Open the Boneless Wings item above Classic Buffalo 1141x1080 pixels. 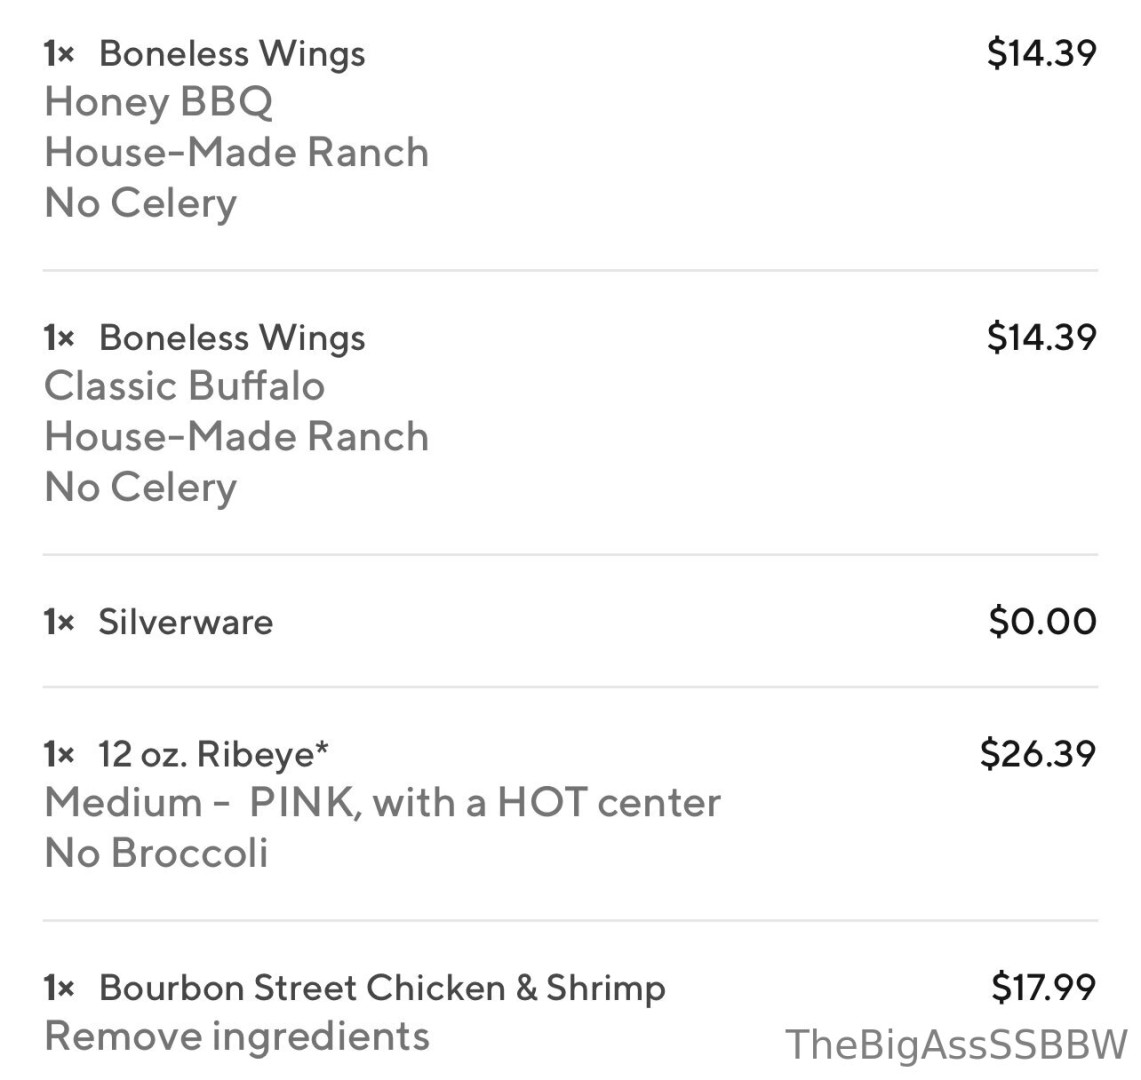[231, 338]
